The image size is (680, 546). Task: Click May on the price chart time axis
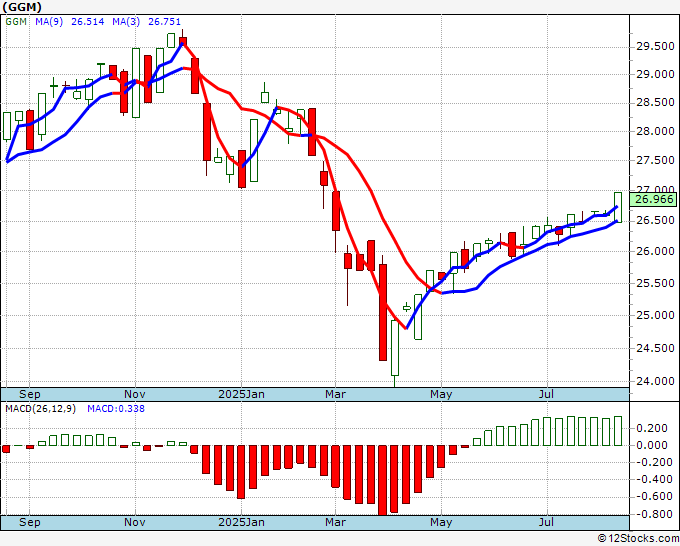(x=441, y=394)
